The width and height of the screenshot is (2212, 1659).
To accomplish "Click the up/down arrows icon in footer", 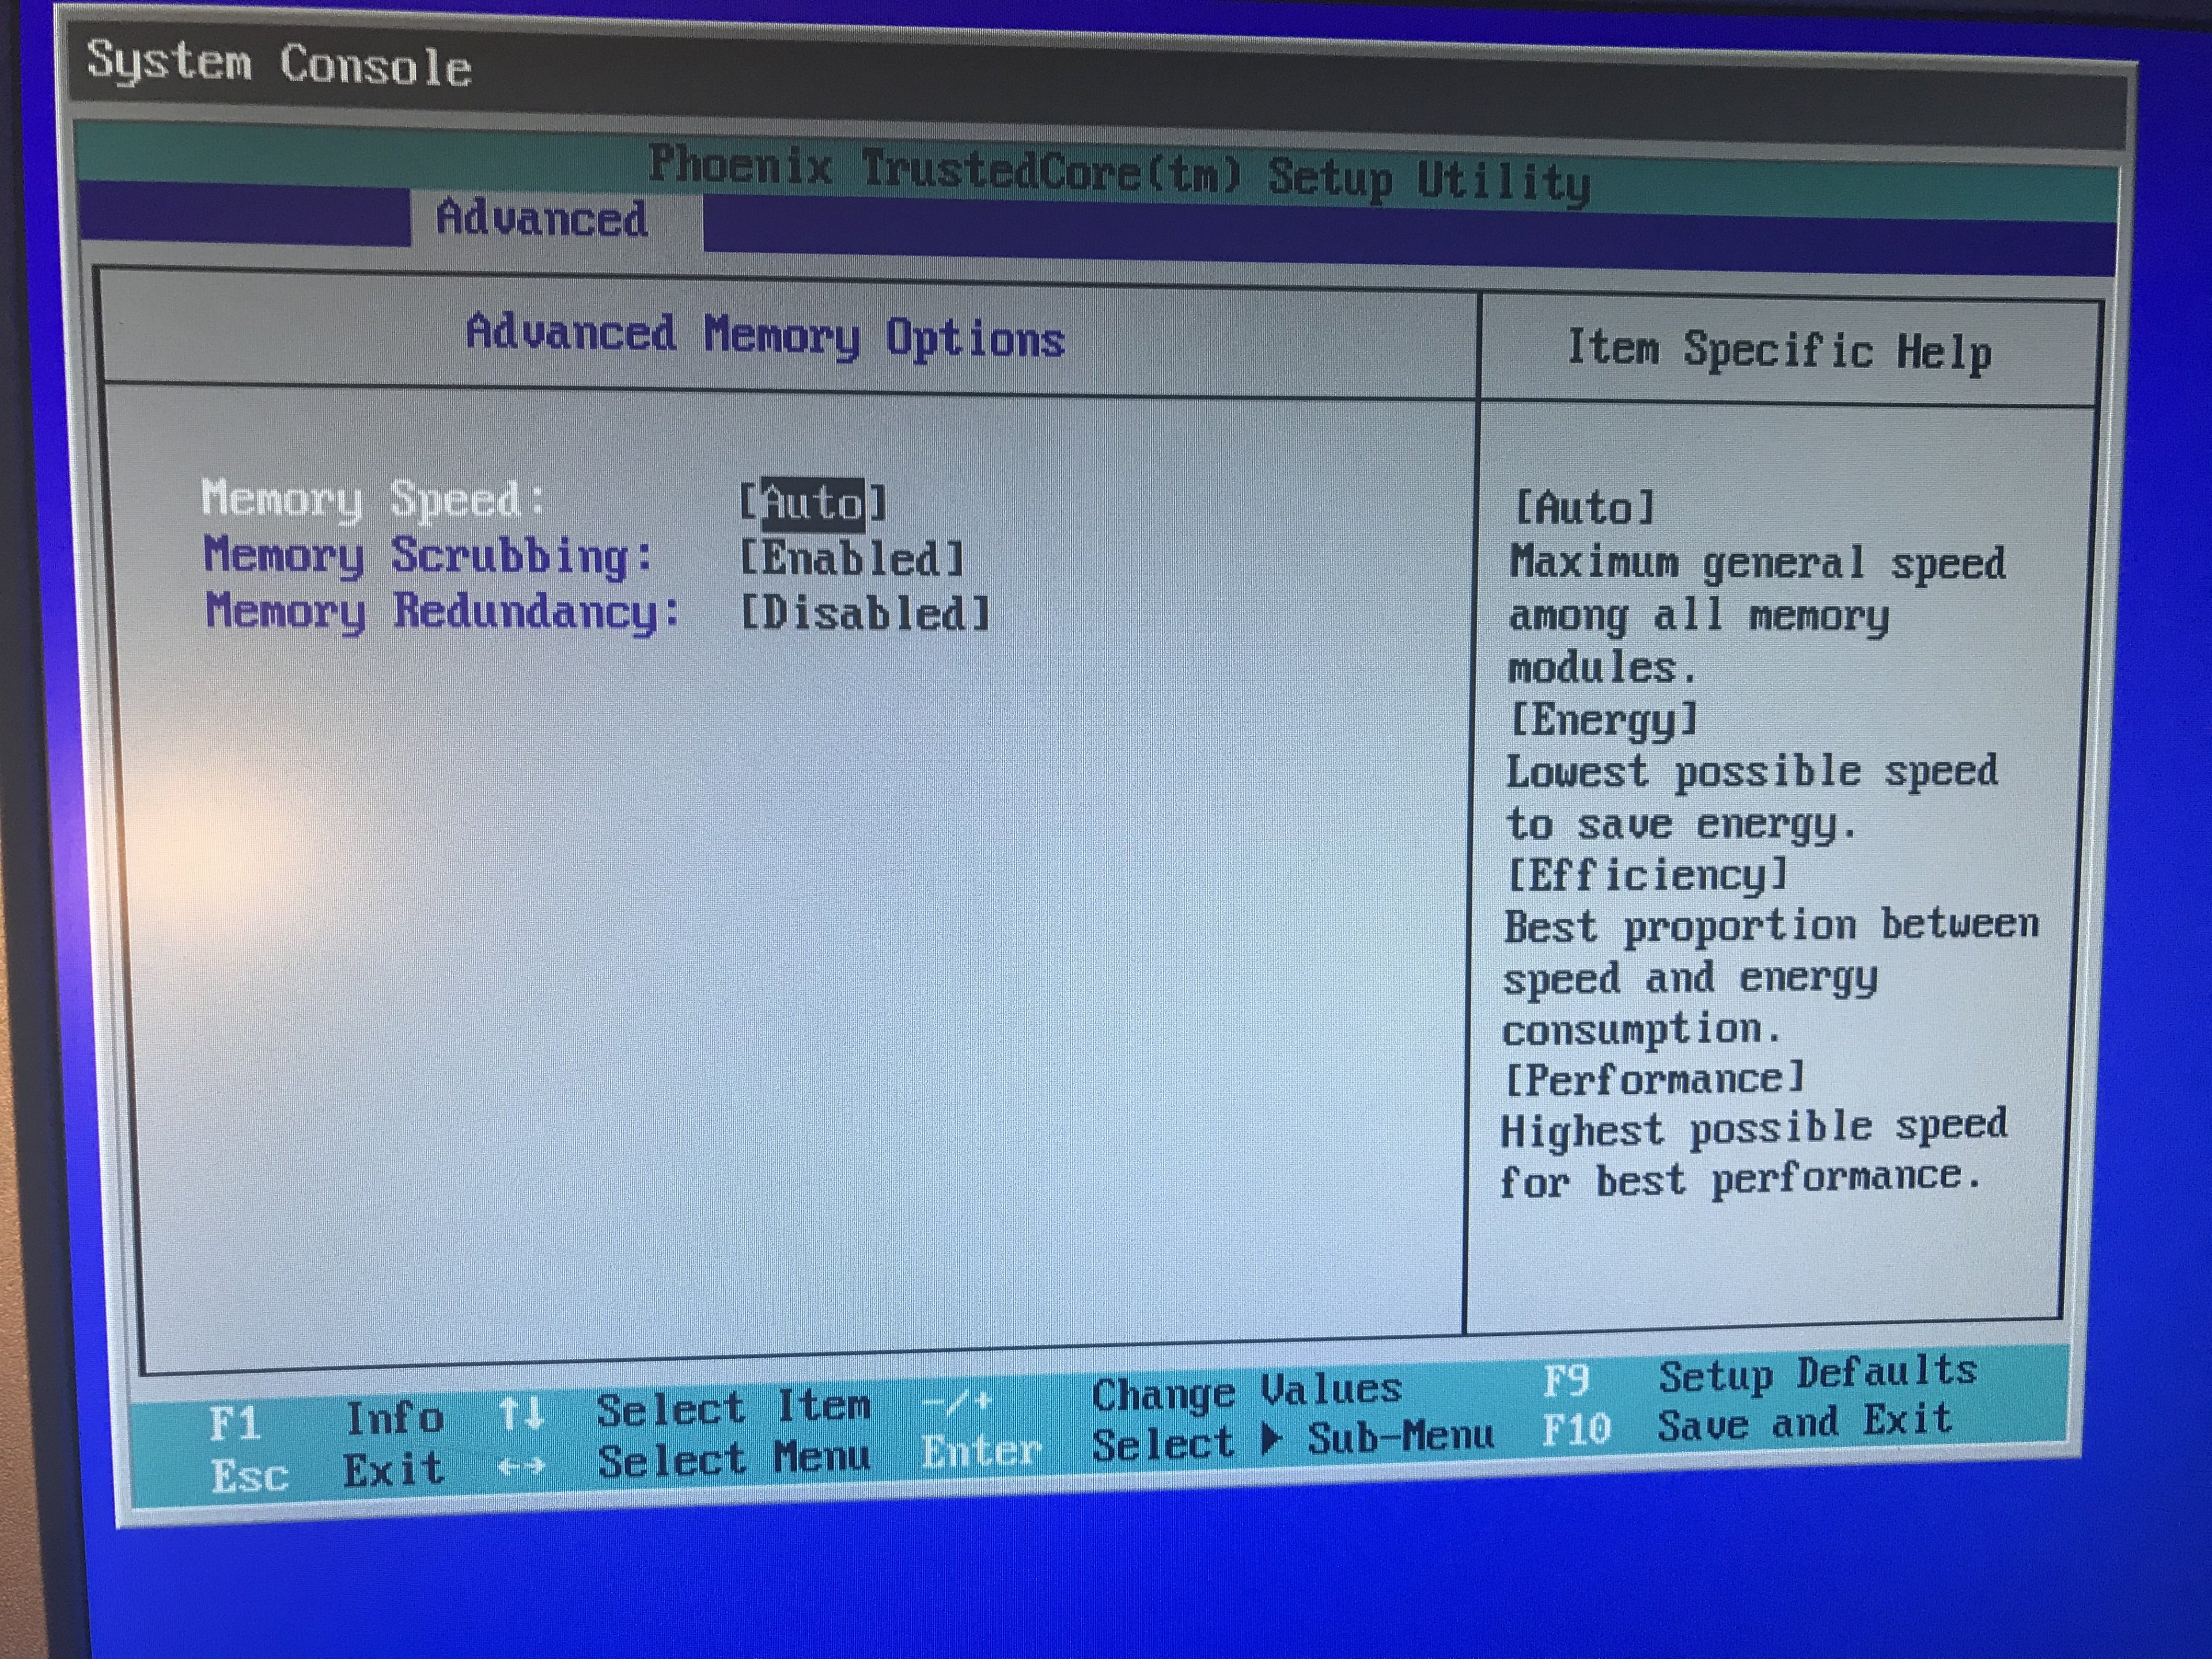I will (521, 1414).
